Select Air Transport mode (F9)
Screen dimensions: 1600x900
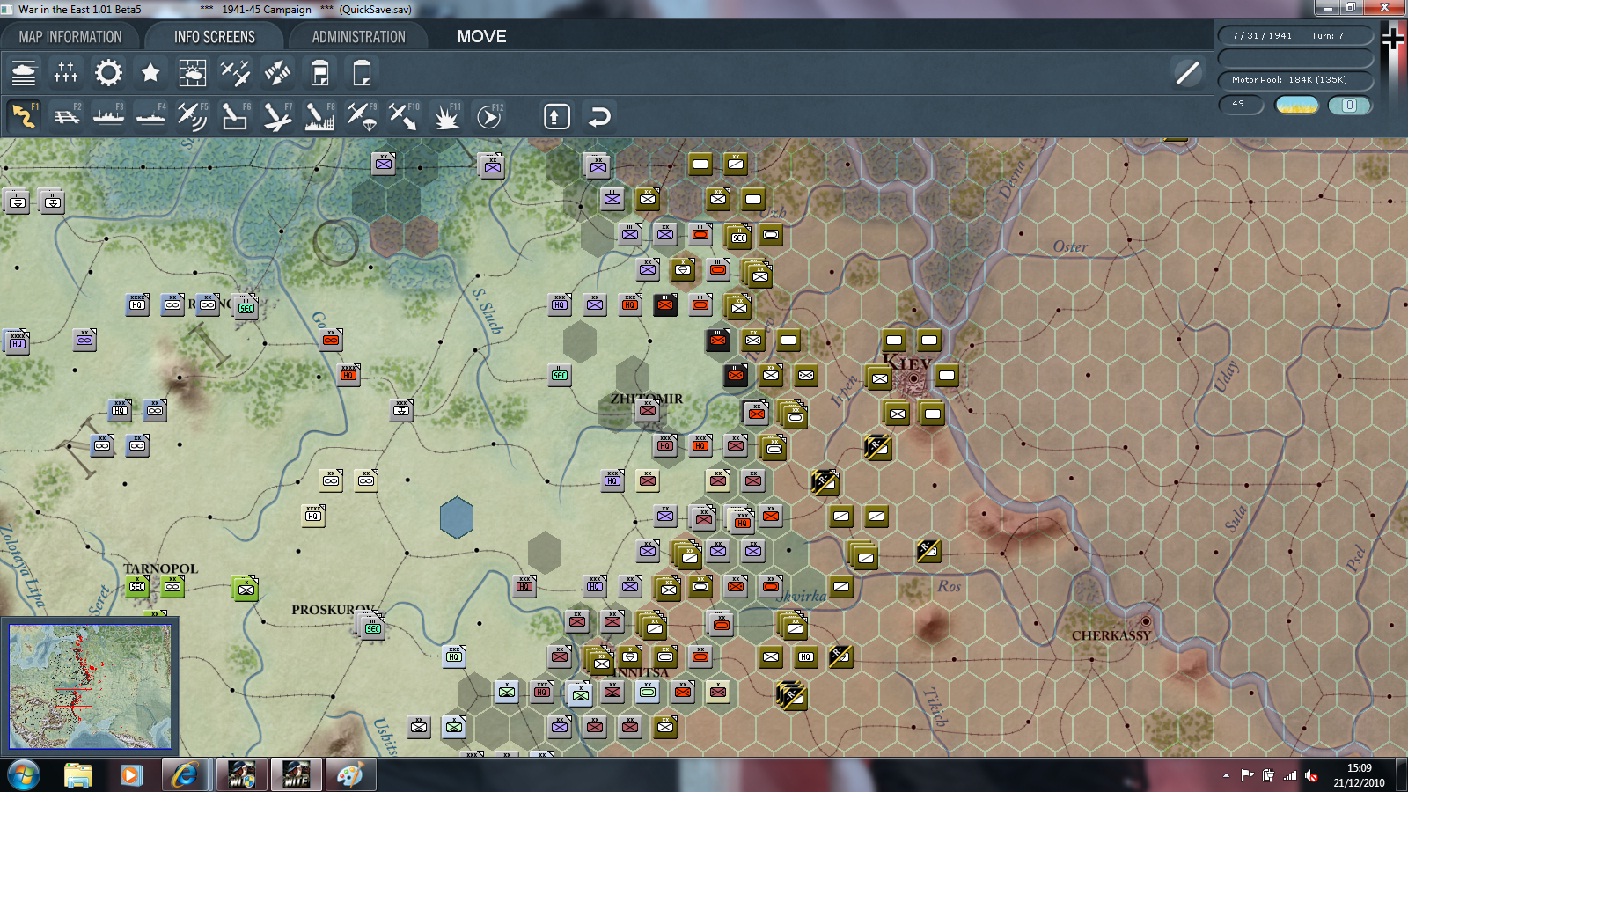[361, 116]
